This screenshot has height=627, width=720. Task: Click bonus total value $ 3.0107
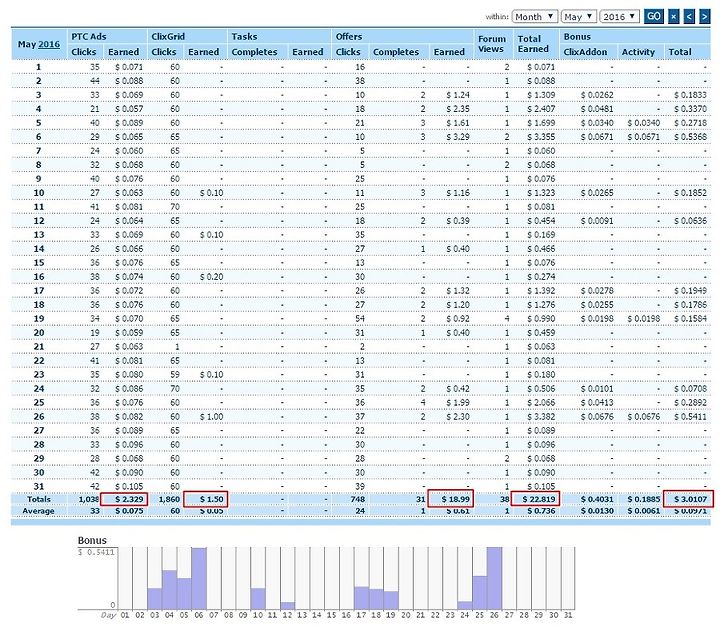click(688, 499)
